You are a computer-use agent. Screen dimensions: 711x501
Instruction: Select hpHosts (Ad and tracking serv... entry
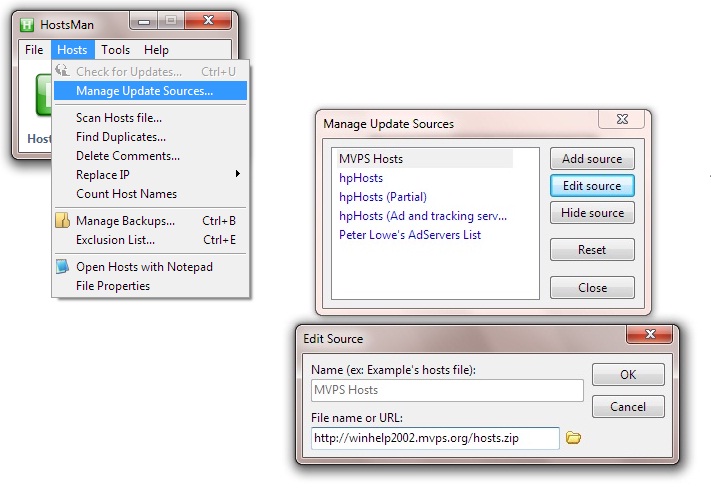coord(423,216)
